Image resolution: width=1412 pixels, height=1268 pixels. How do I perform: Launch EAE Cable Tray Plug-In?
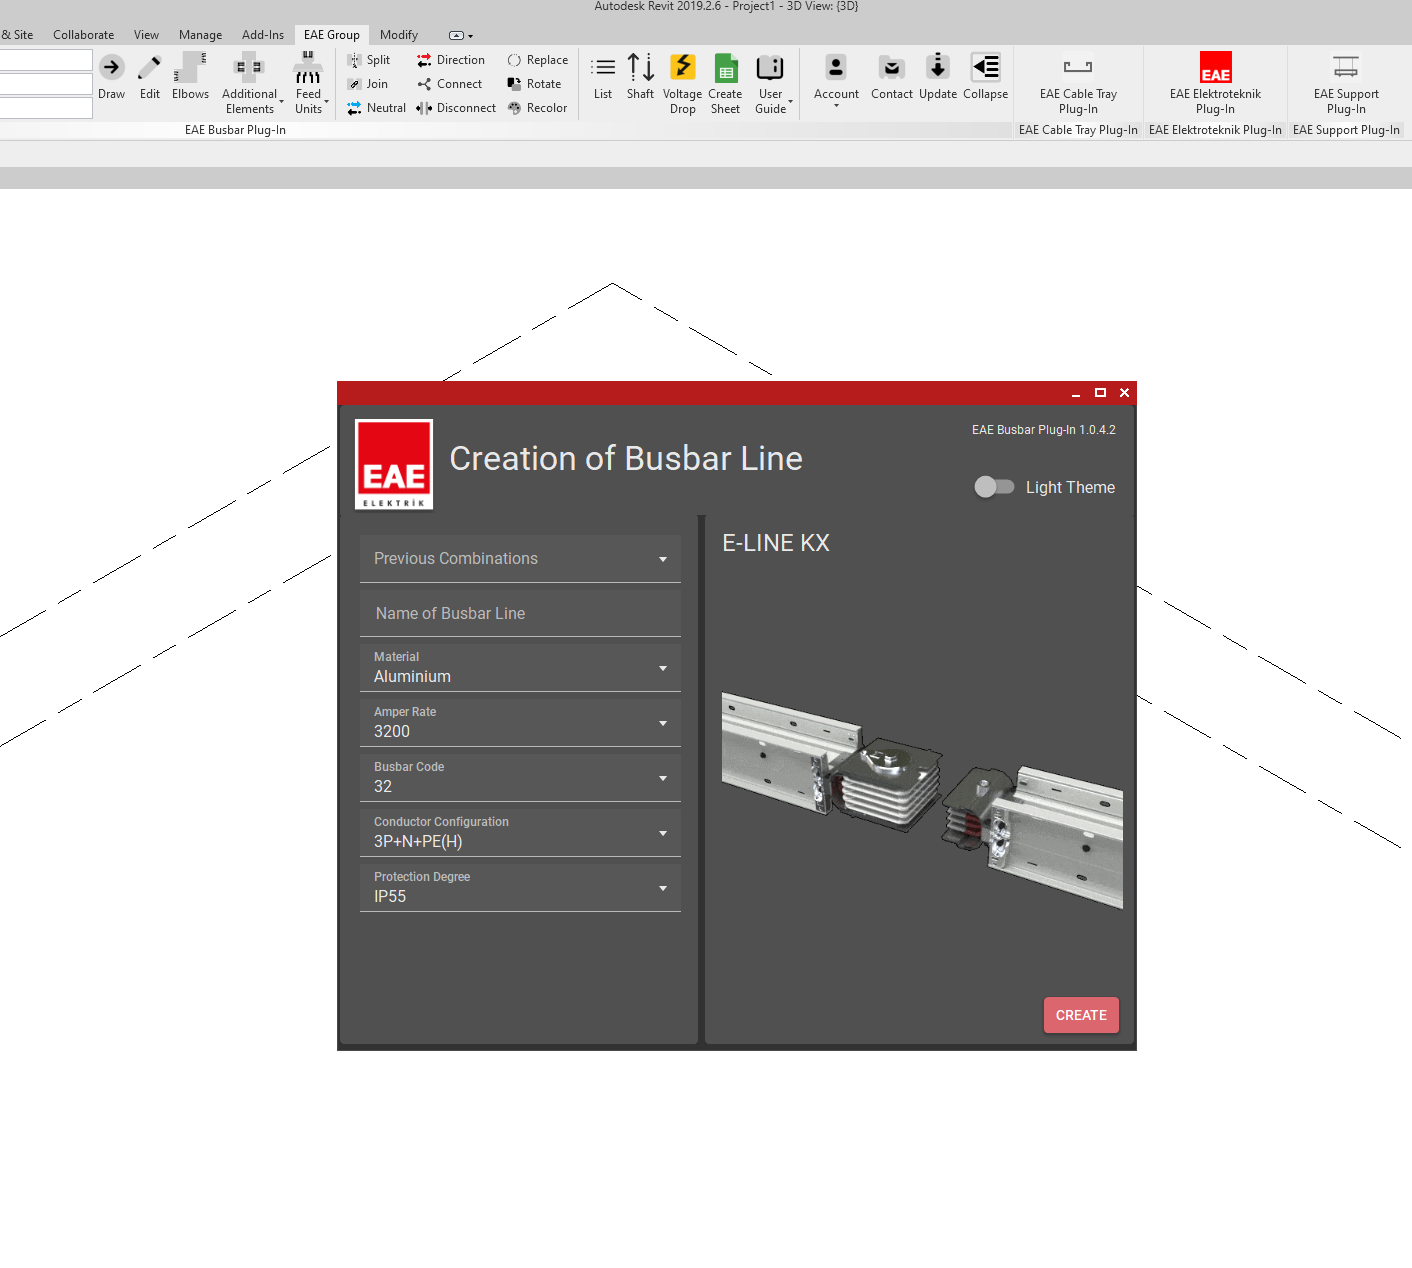coord(1078,84)
